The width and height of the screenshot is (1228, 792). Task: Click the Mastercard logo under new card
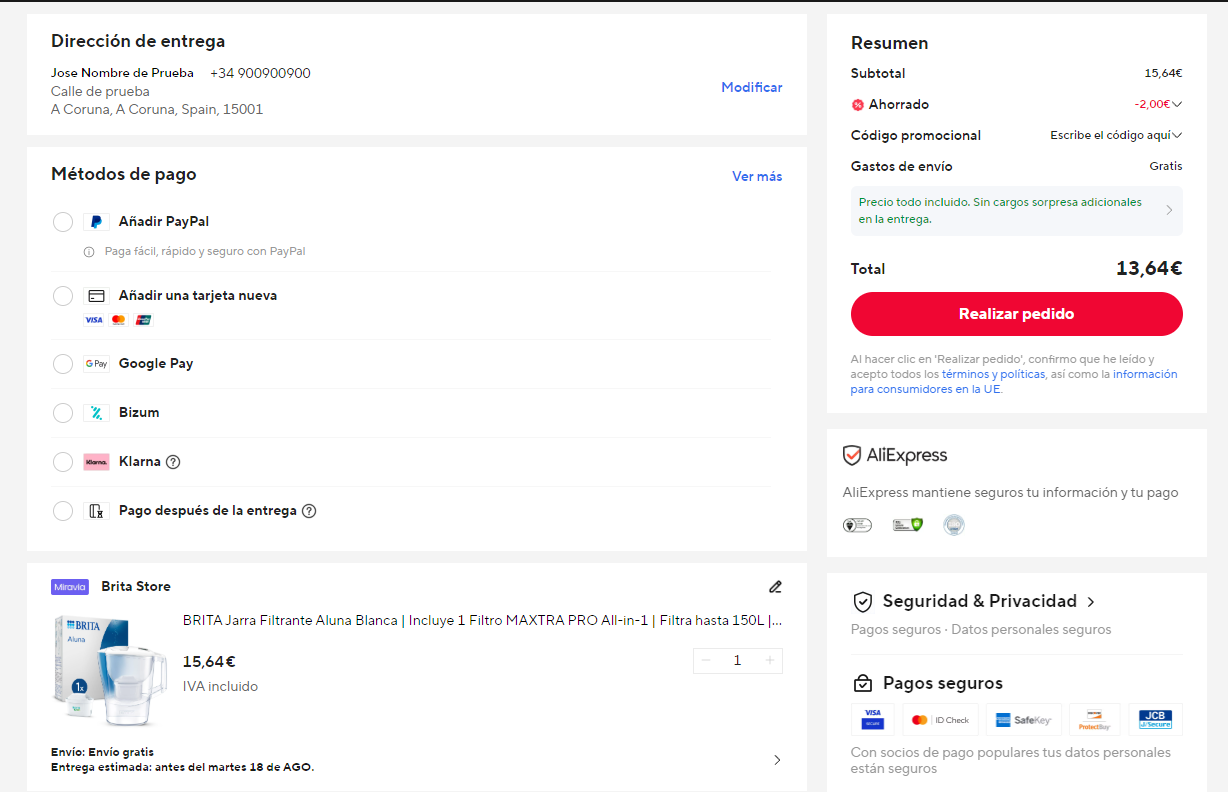tap(119, 320)
